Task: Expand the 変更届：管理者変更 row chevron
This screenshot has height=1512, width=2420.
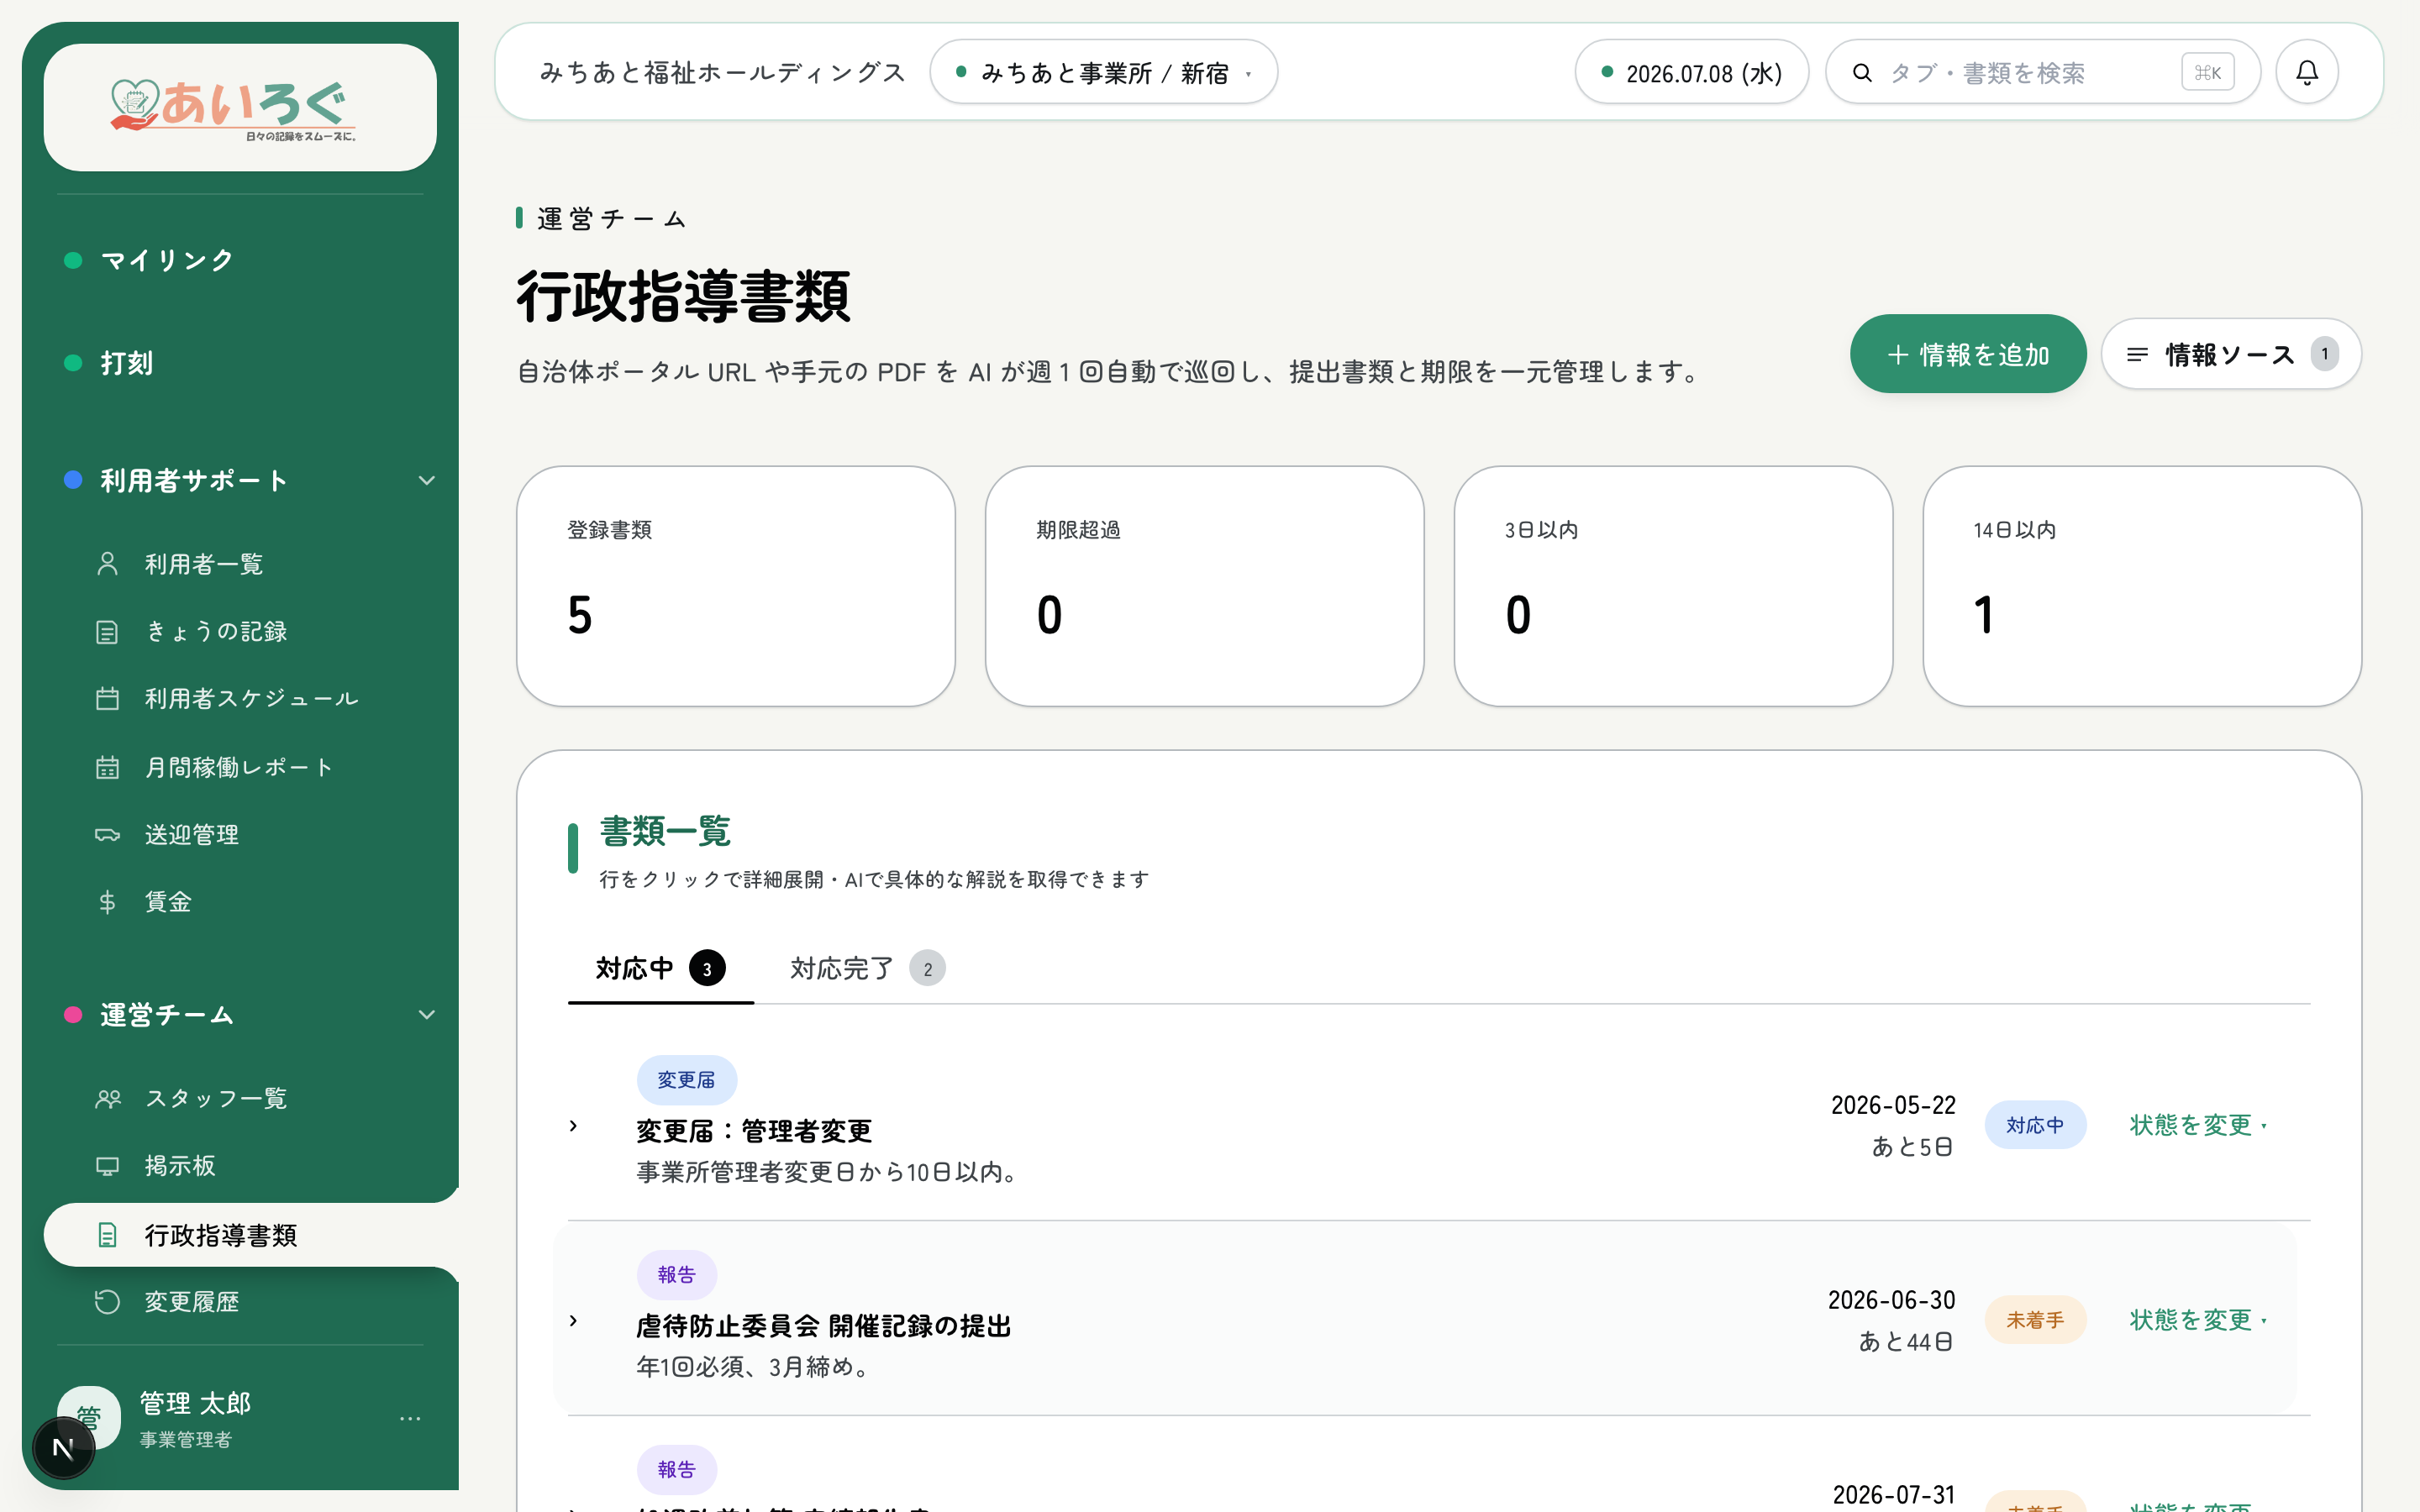Action: pyautogui.click(x=573, y=1126)
